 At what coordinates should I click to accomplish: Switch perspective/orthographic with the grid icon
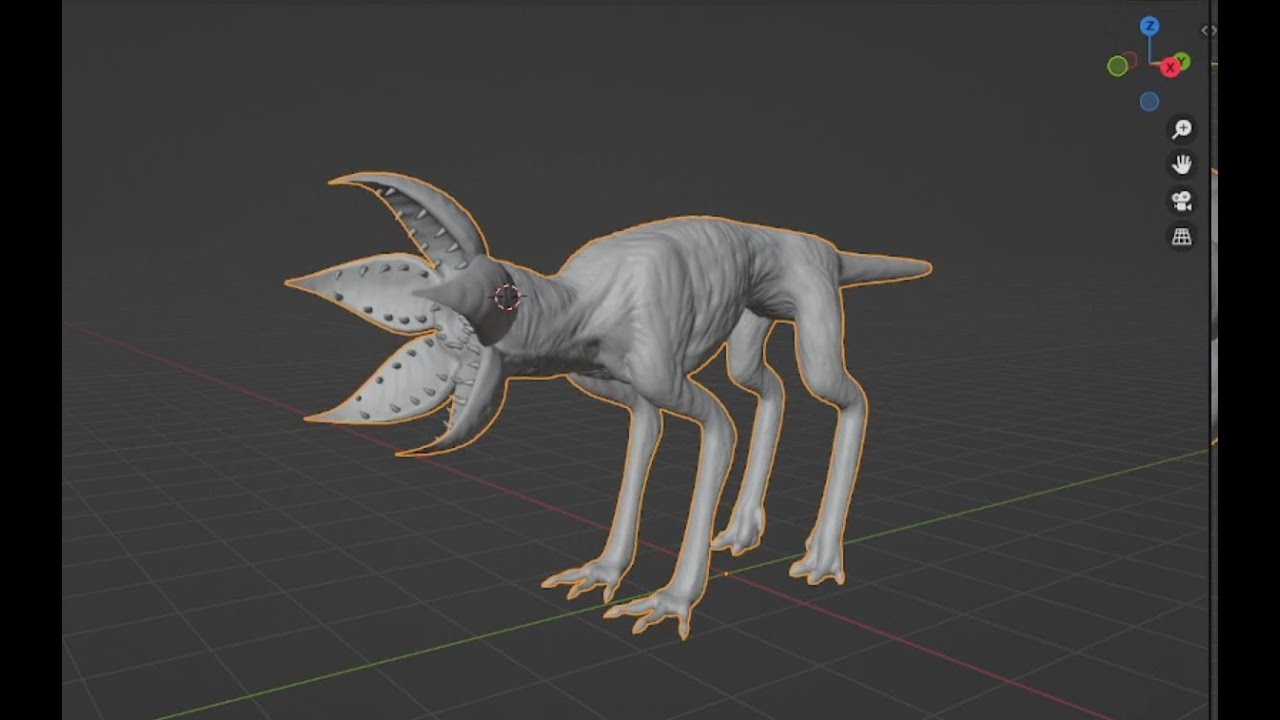point(1182,237)
